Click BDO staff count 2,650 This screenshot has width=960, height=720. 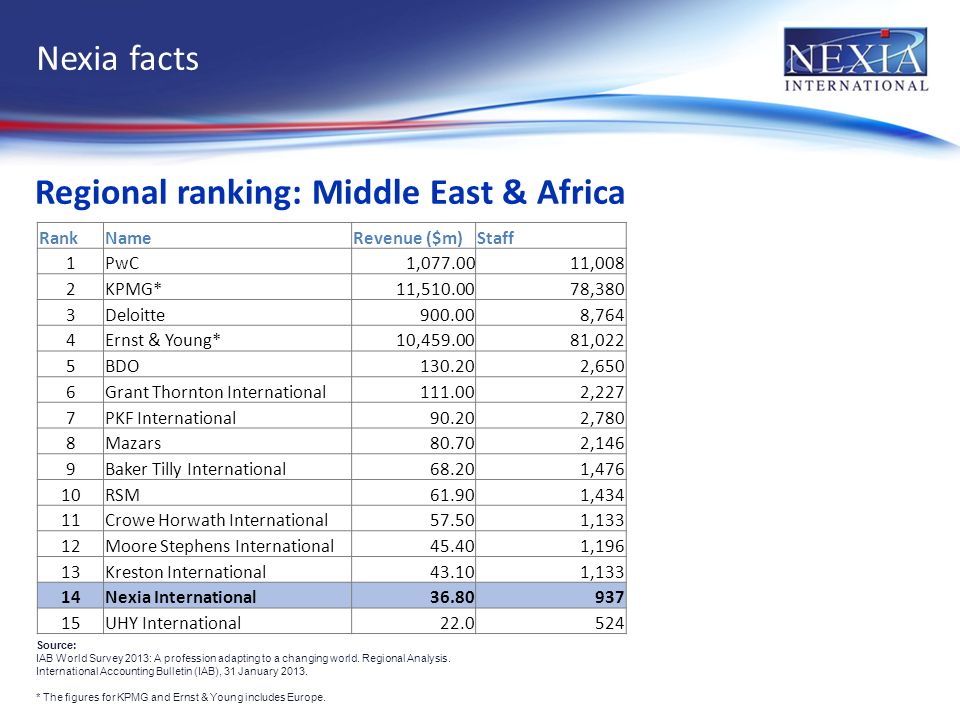click(x=602, y=366)
